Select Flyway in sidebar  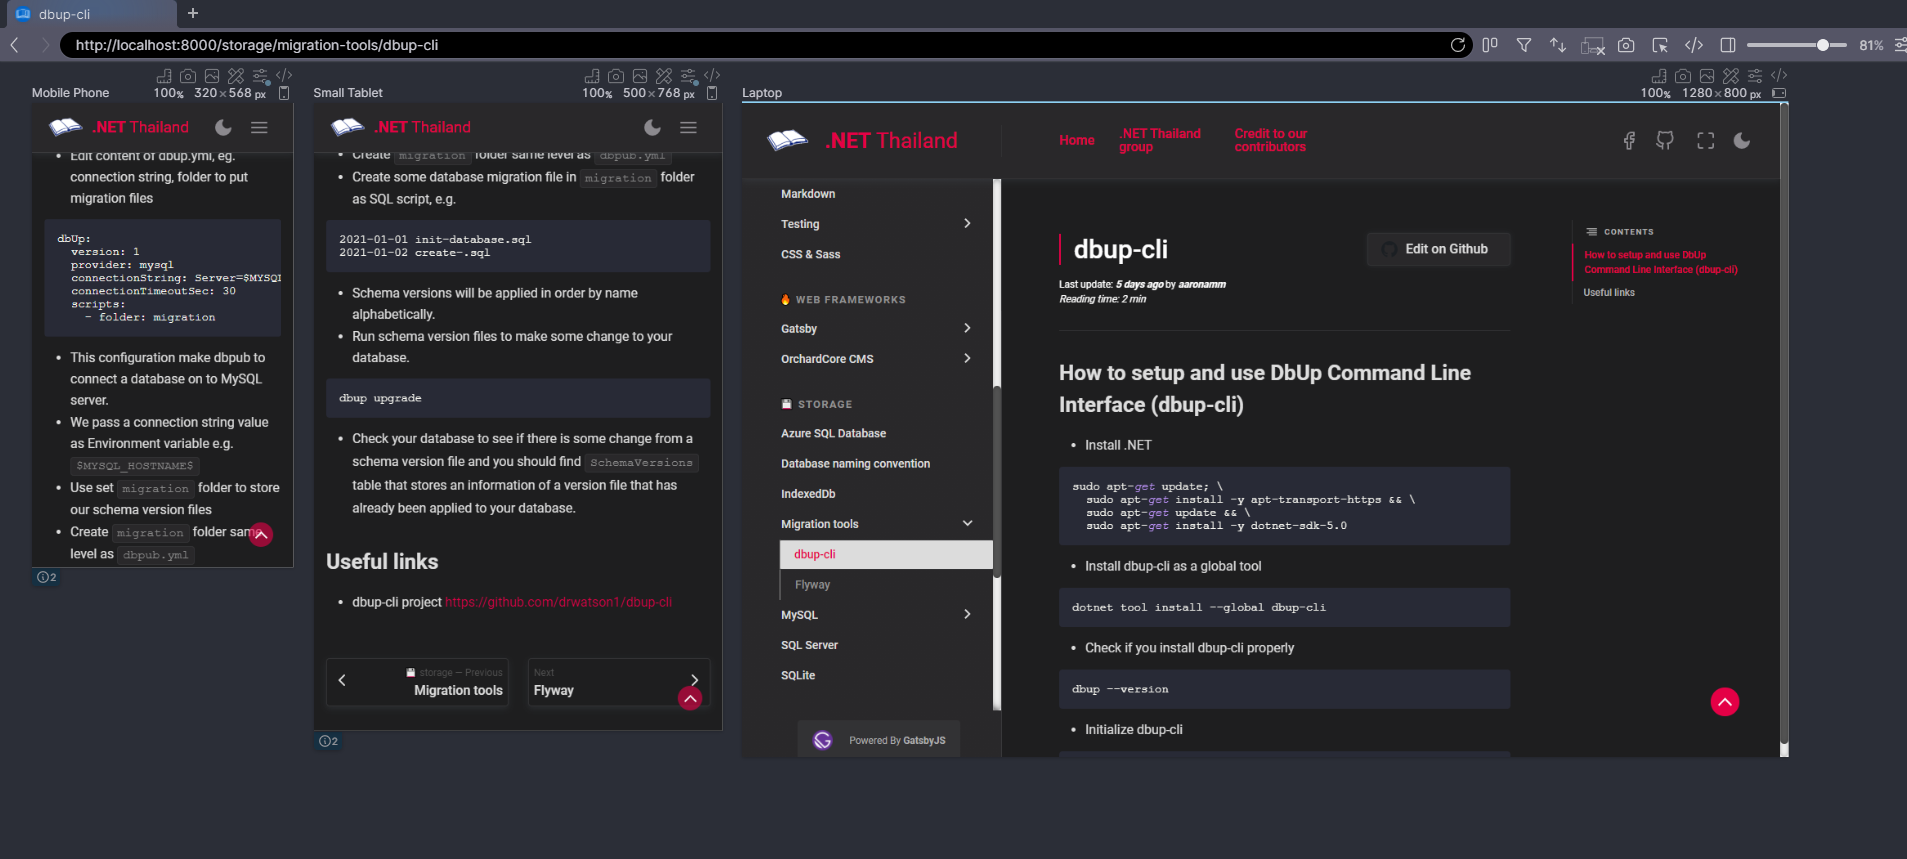point(813,585)
